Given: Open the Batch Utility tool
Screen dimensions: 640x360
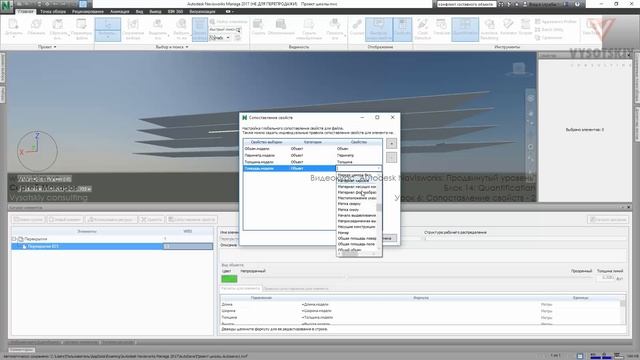Looking at the screenshot, I should [549, 29].
